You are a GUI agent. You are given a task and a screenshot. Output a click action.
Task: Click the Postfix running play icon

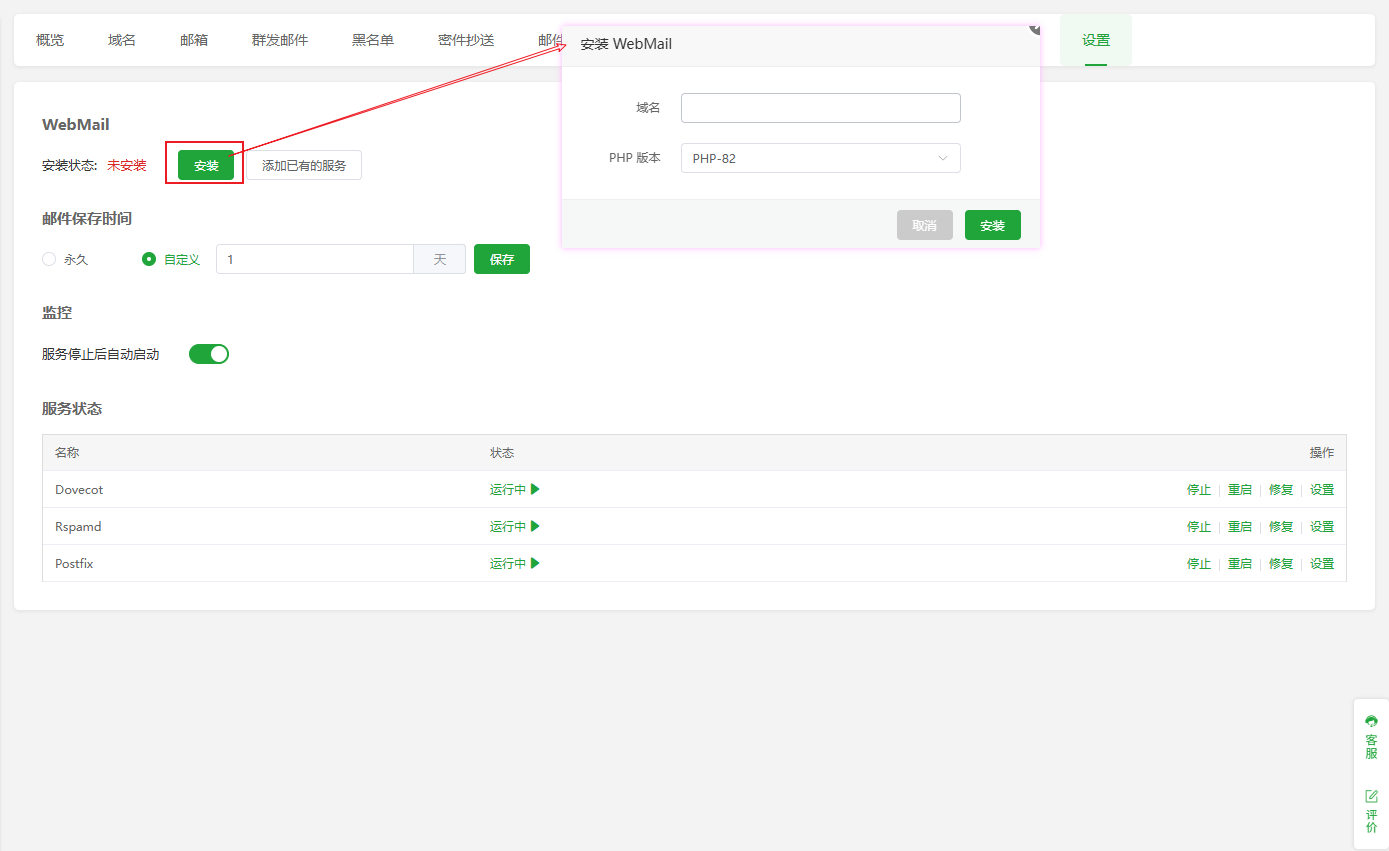(535, 564)
